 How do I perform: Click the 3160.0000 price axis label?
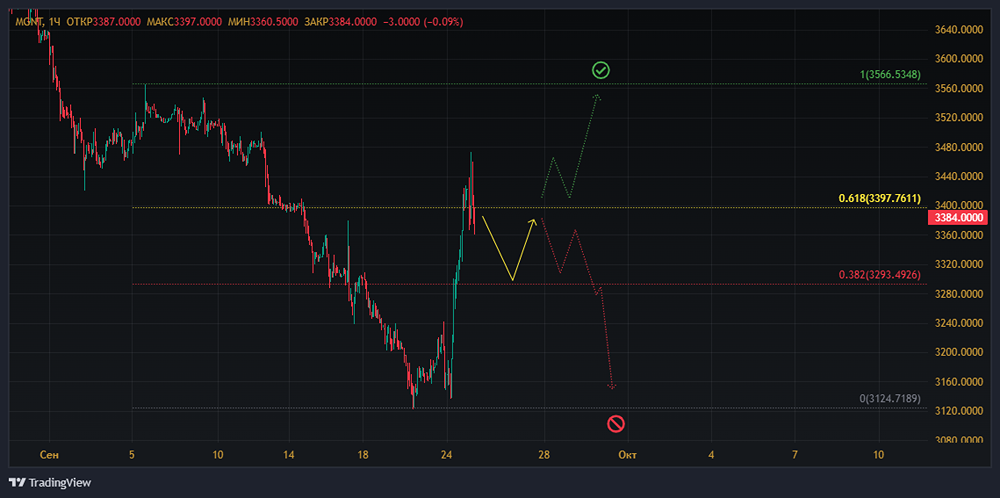[x=957, y=381]
